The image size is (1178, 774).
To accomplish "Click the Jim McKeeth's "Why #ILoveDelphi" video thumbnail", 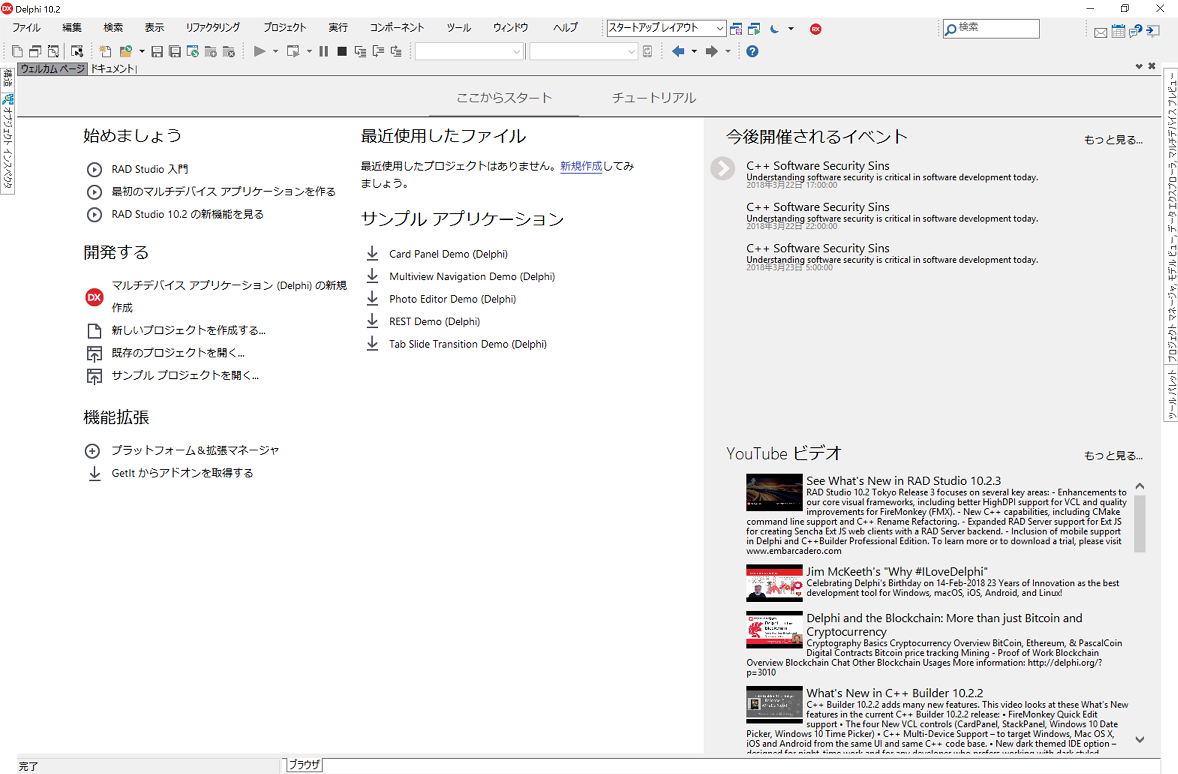I will pyautogui.click(x=774, y=583).
